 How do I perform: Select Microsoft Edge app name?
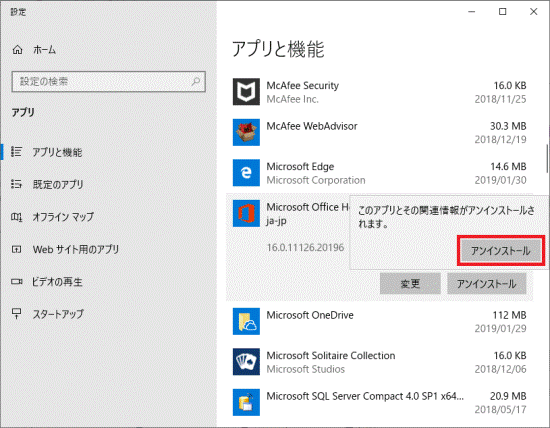click(300, 167)
